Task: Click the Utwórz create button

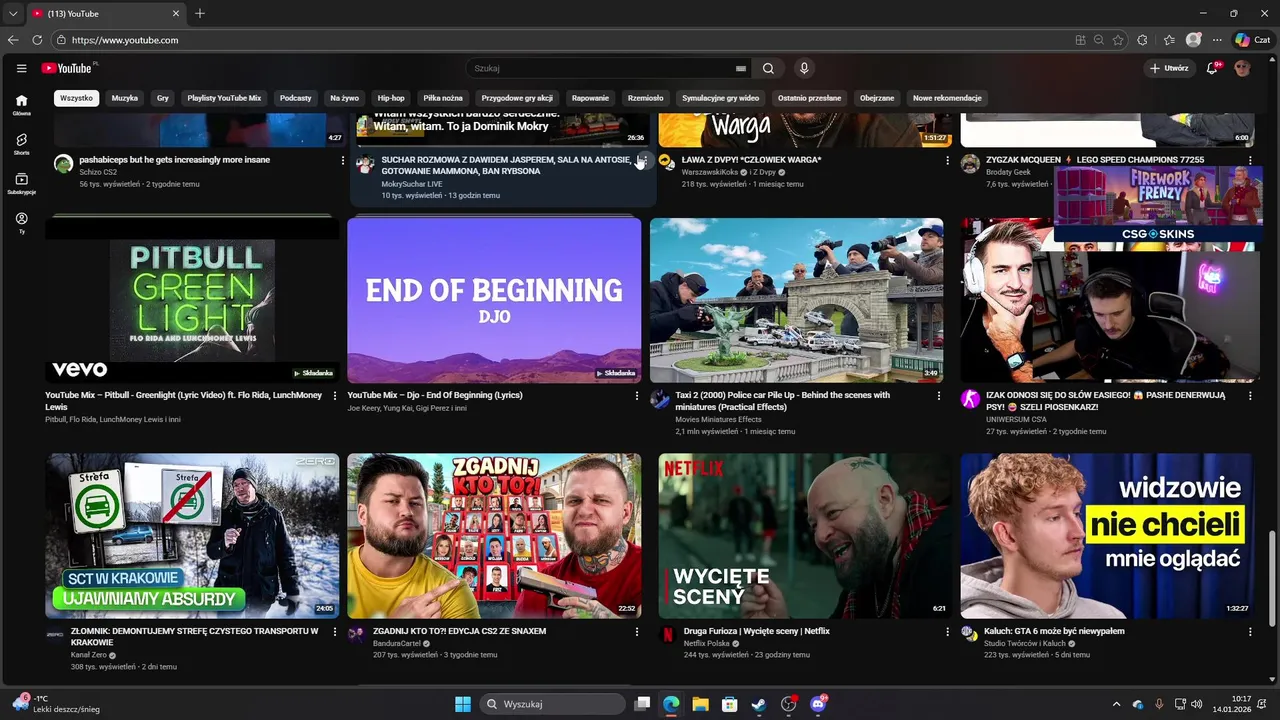Action: (x=1169, y=68)
